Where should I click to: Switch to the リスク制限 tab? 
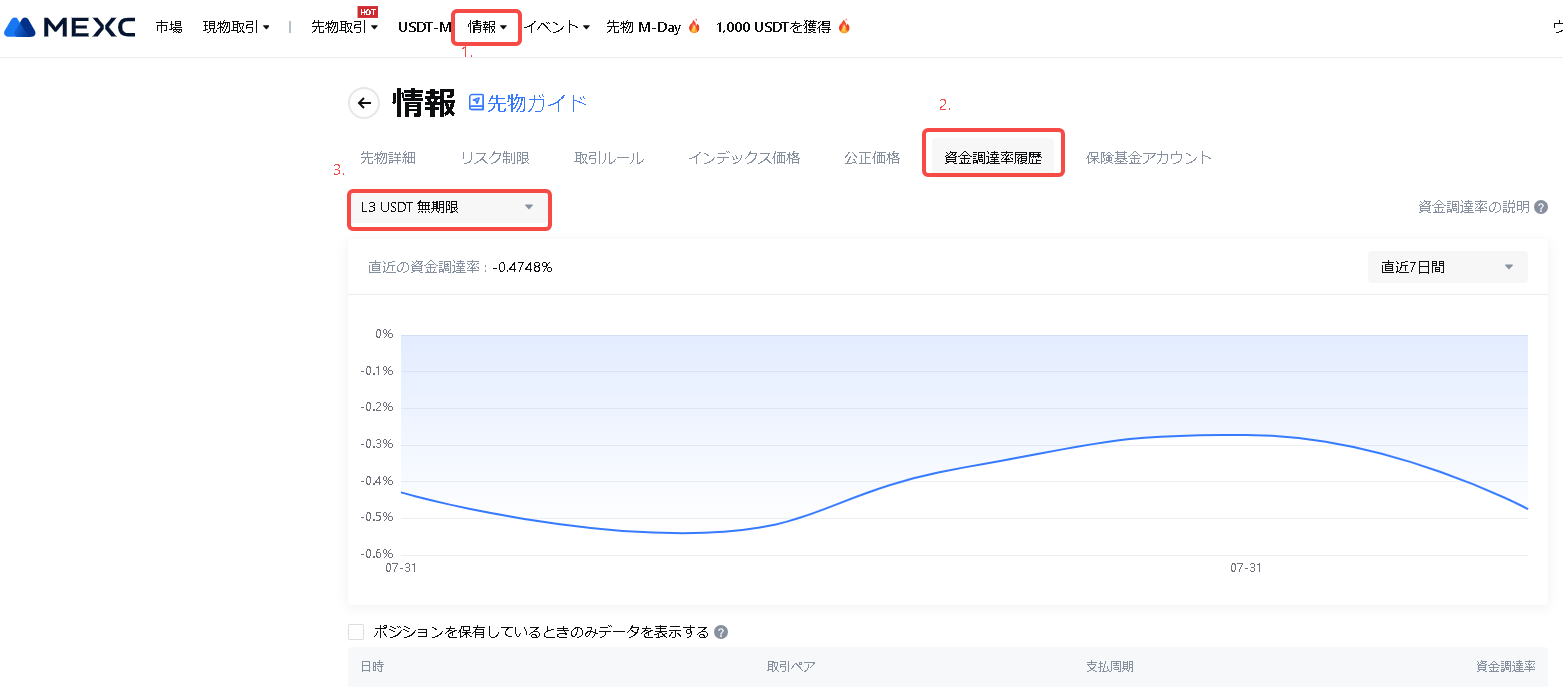click(x=495, y=158)
